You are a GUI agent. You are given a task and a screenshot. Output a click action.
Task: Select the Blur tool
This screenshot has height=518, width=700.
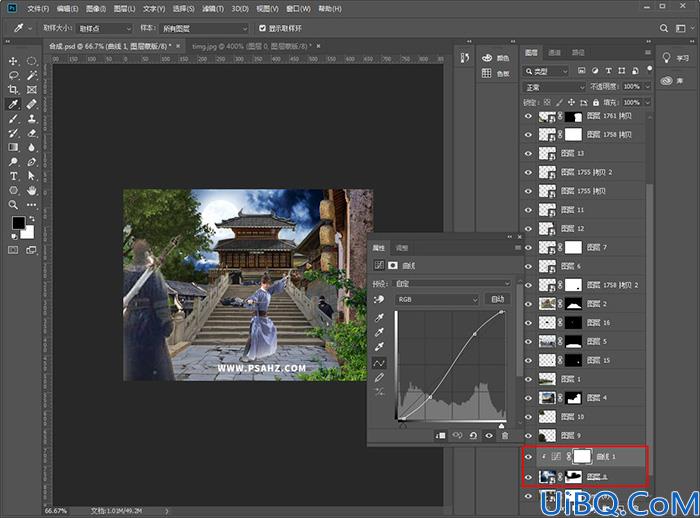coord(31,147)
